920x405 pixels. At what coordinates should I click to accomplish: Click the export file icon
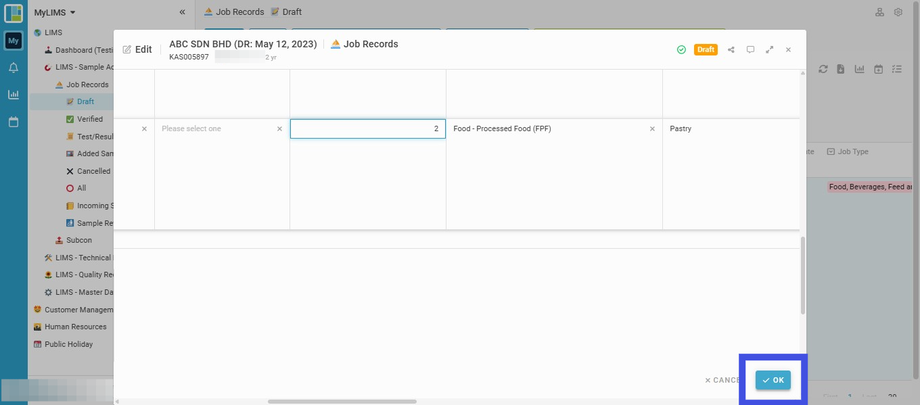point(841,69)
